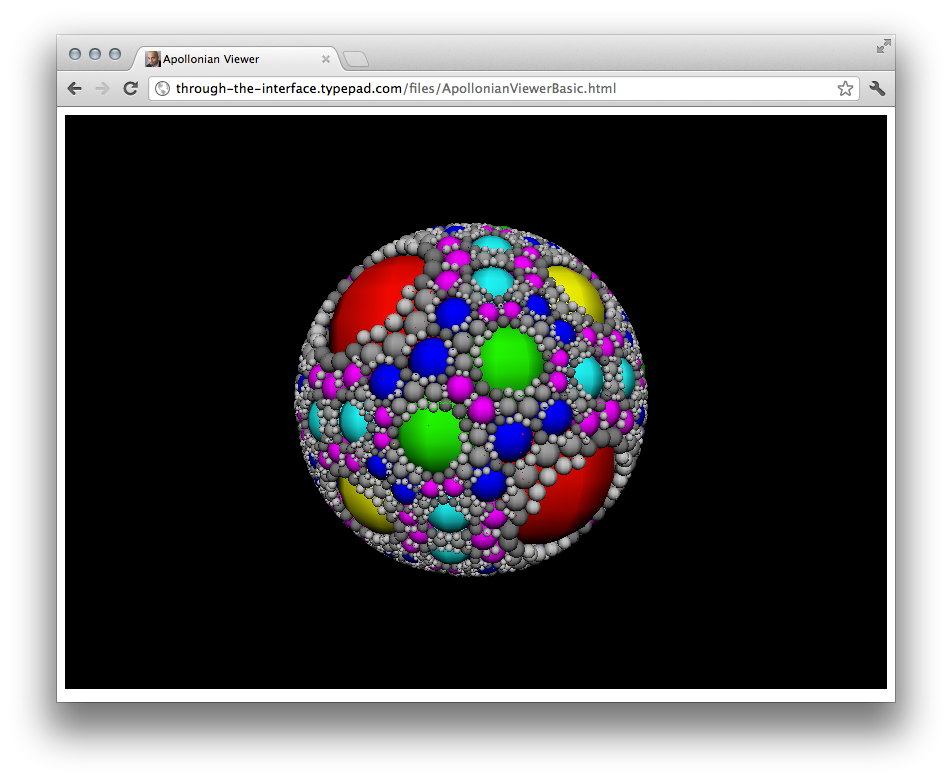Open the Chrome wrench menu
The image size is (952, 781).
[877, 89]
